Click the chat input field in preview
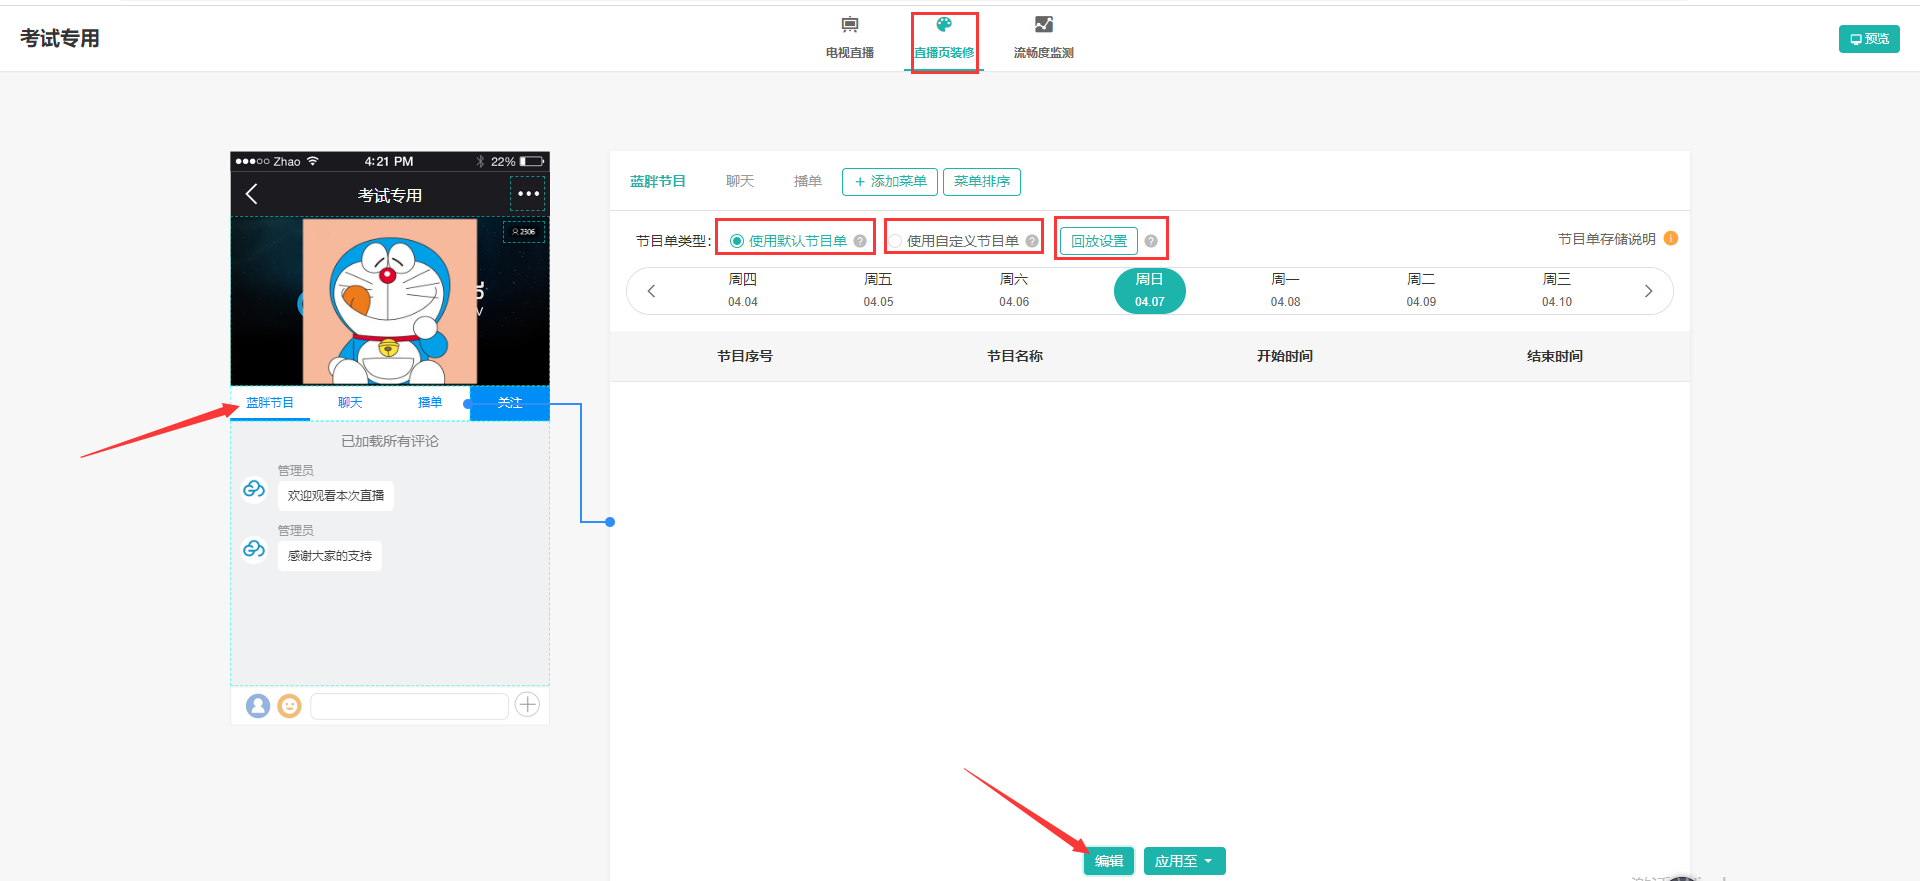This screenshot has width=1920, height=881. tap(409, 706)
